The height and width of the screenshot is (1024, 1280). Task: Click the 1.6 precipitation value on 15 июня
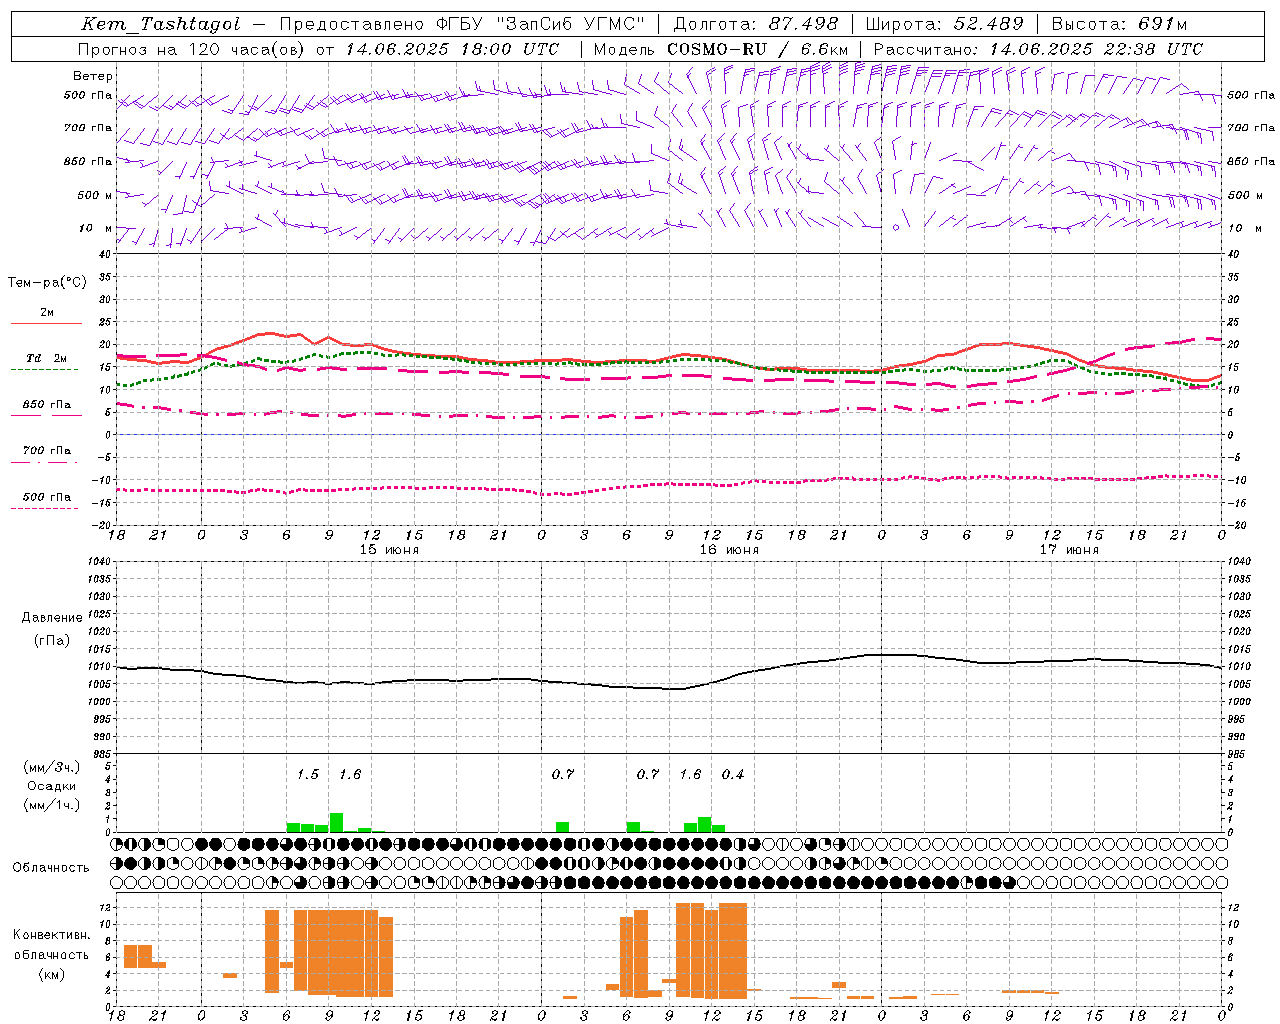tap(350, 774)
